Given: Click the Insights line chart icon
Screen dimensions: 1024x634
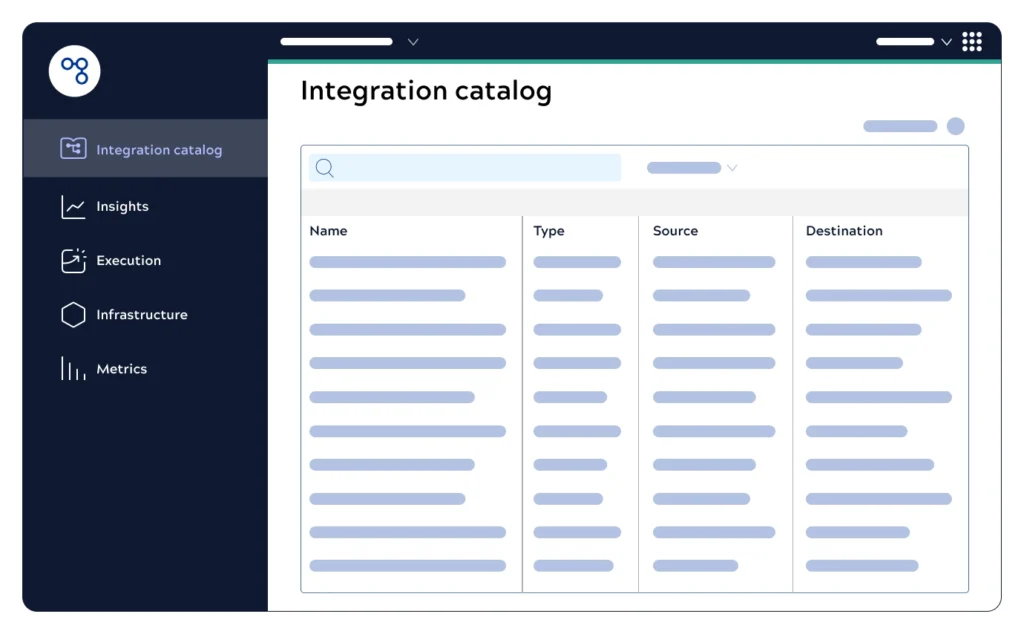Looking at the screenshot, I should pyautogui.click(x=73, y=207).
